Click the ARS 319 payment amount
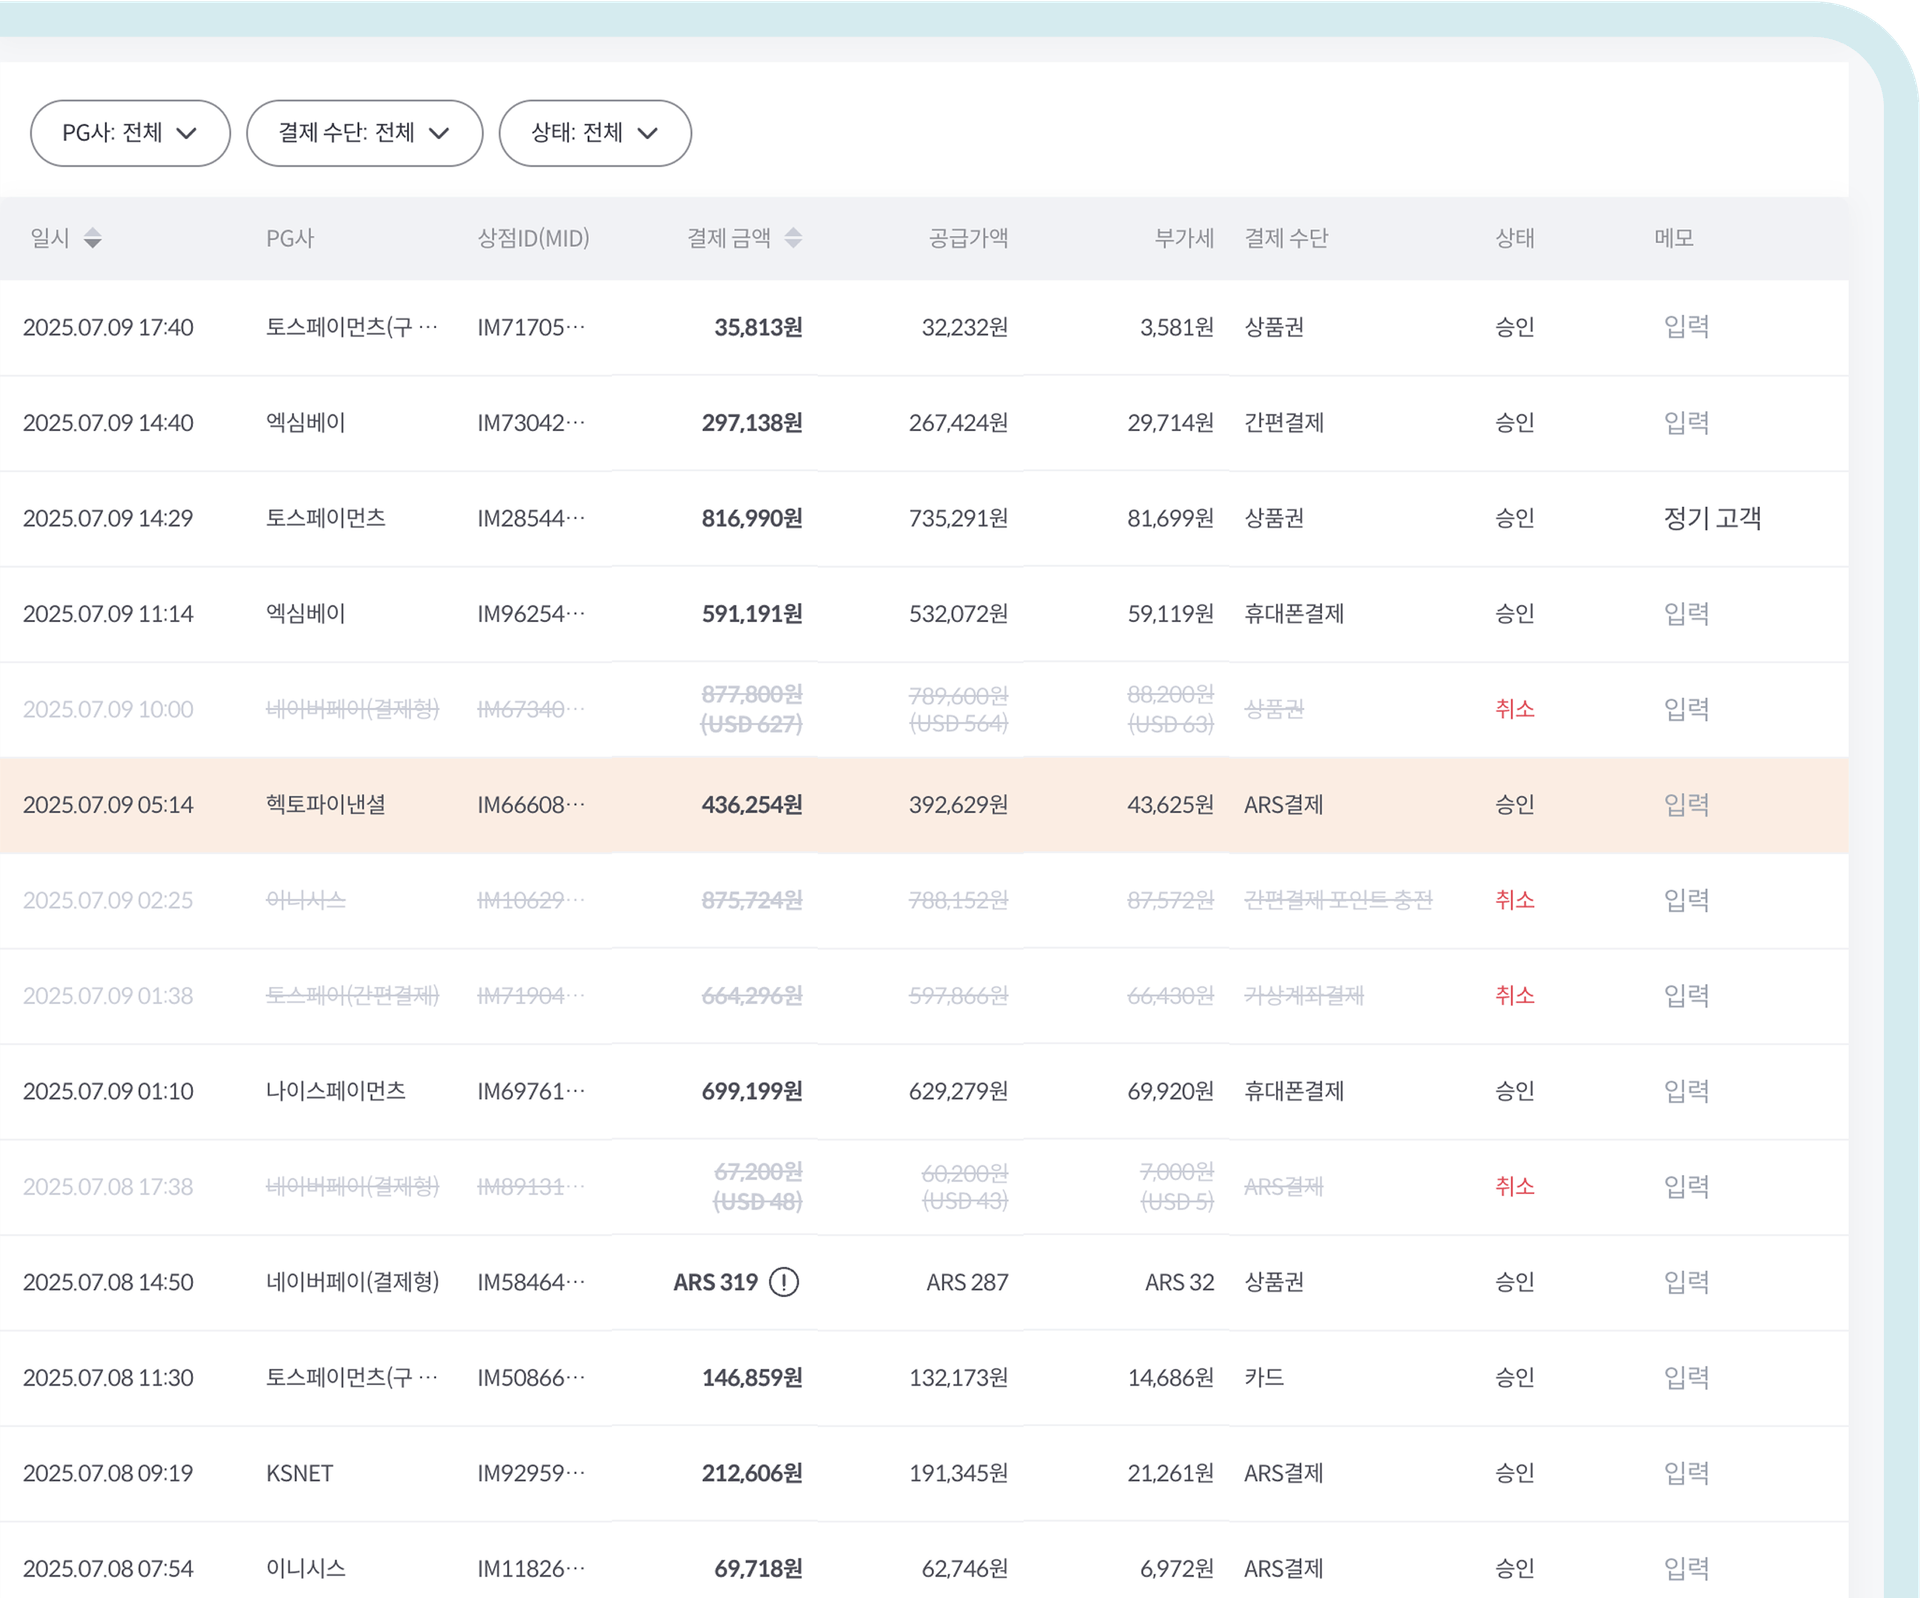This screenshot has height=1598, width=1920. click(x=715, y=1282)
